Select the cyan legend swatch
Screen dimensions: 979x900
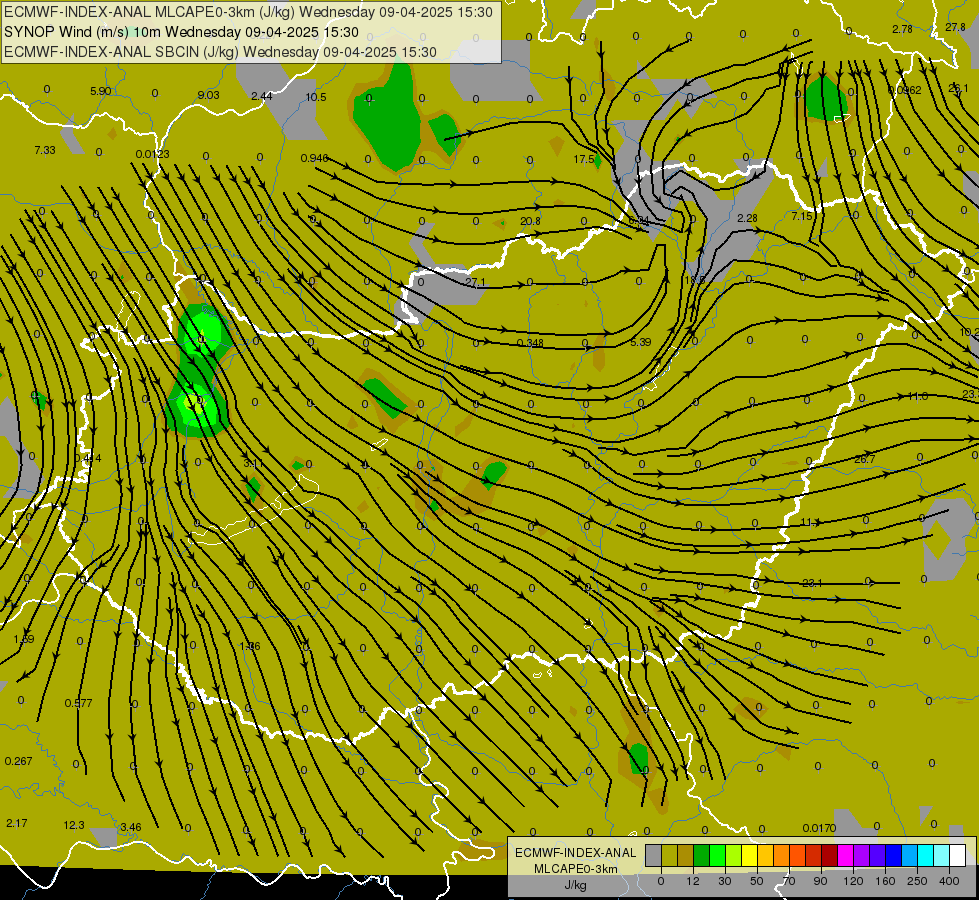pos(925,855)
